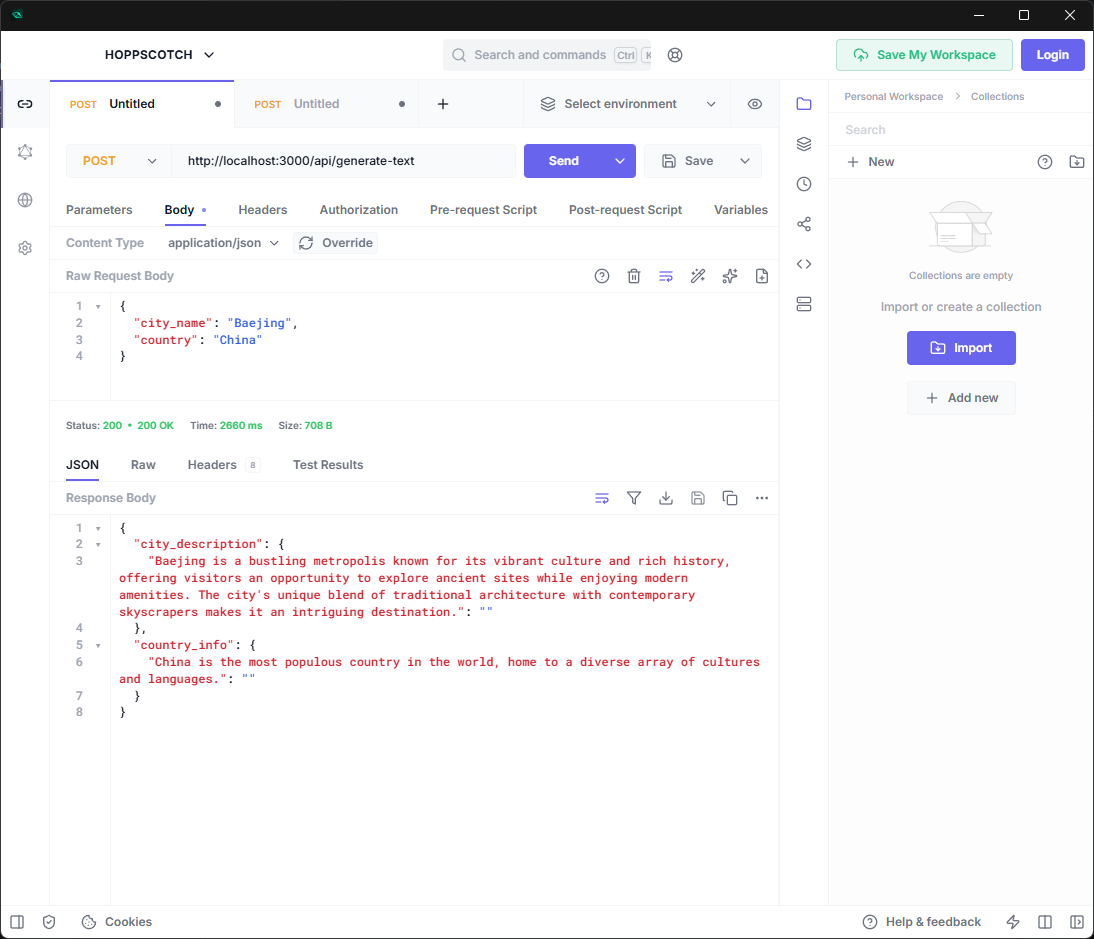Viewport: 1094px width, 939px height.
Task: Click the request URL input field
Action: 343,161
